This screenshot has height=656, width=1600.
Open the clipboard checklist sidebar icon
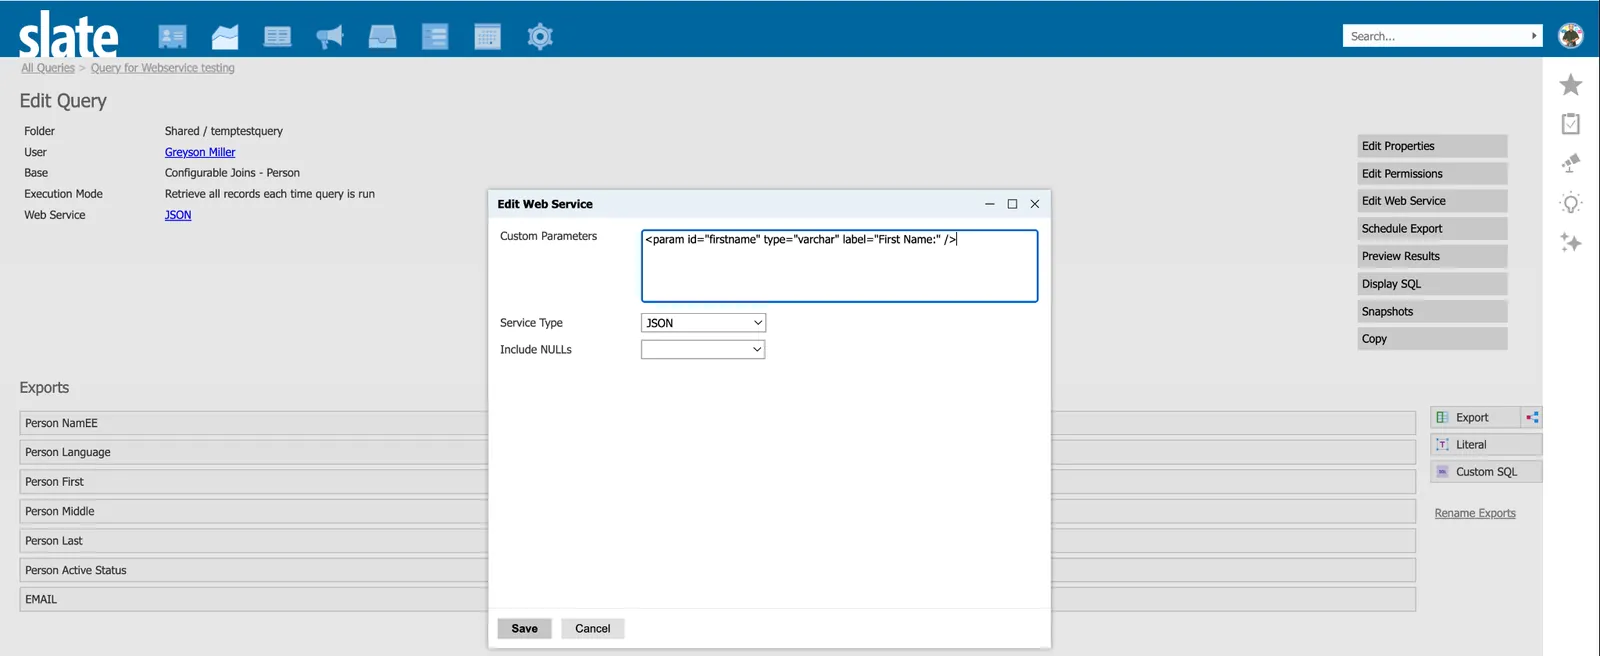[1571, 124]
